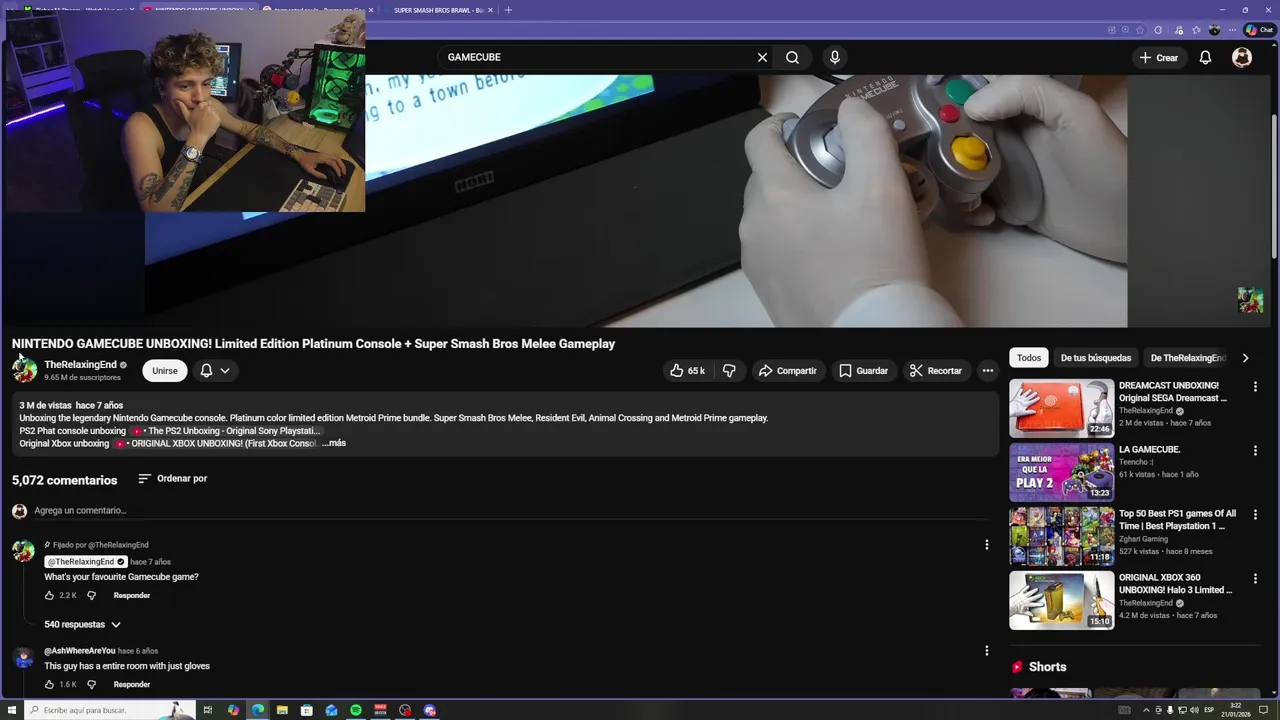Click '3 M de vistas hace 7 años' text

pyautogui.click(x=71, y=406)
